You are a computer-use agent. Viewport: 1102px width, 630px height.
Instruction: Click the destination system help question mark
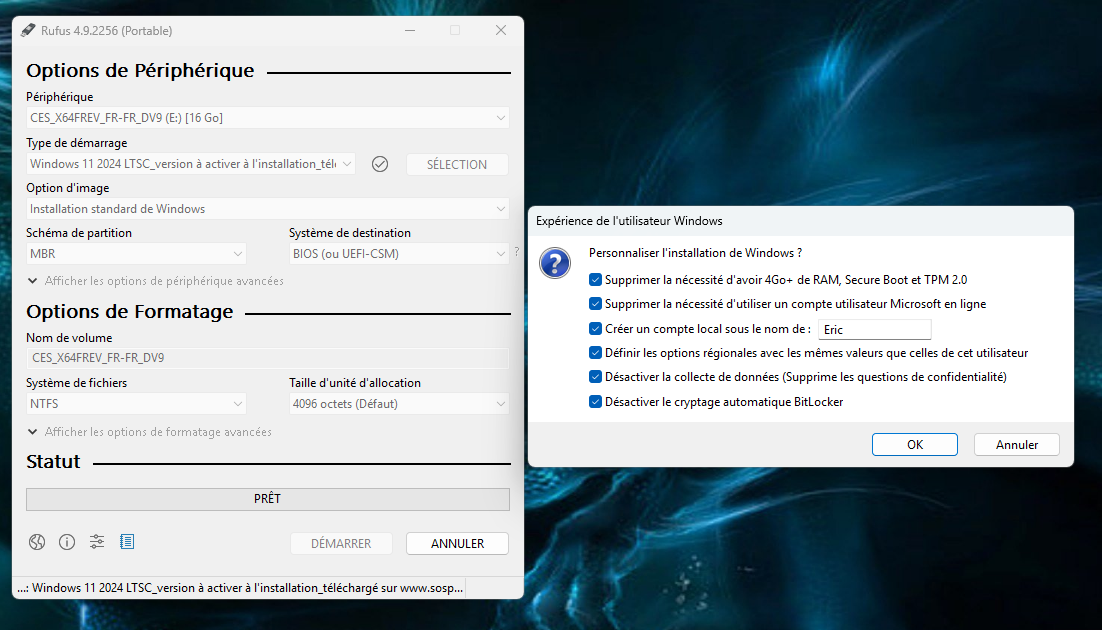[517, 251]
